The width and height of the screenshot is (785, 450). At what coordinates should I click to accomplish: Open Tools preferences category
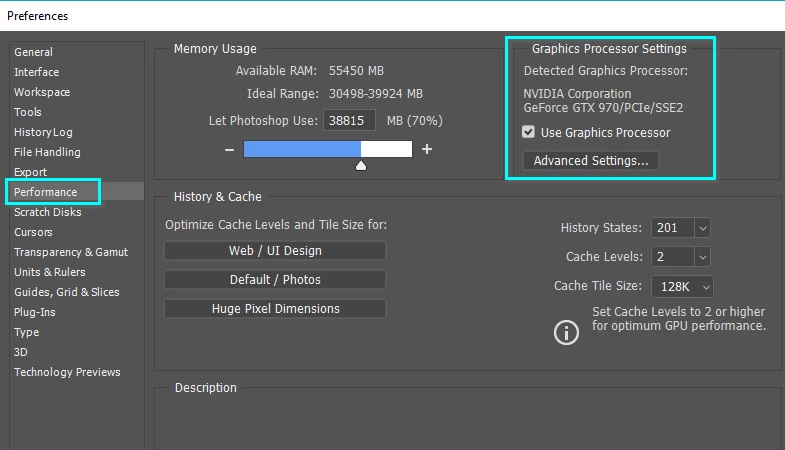(x=28, y=112)
